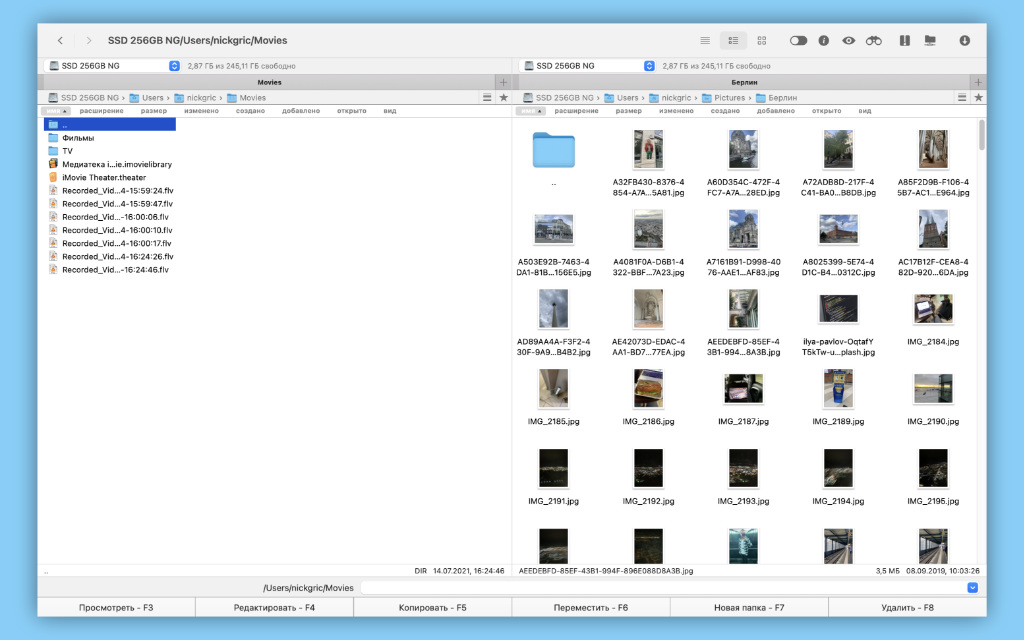The height and width of the screenshot is (640, 1024).
Task: Select the IMG_2189.jpg thumbnail
Action: 838,396
